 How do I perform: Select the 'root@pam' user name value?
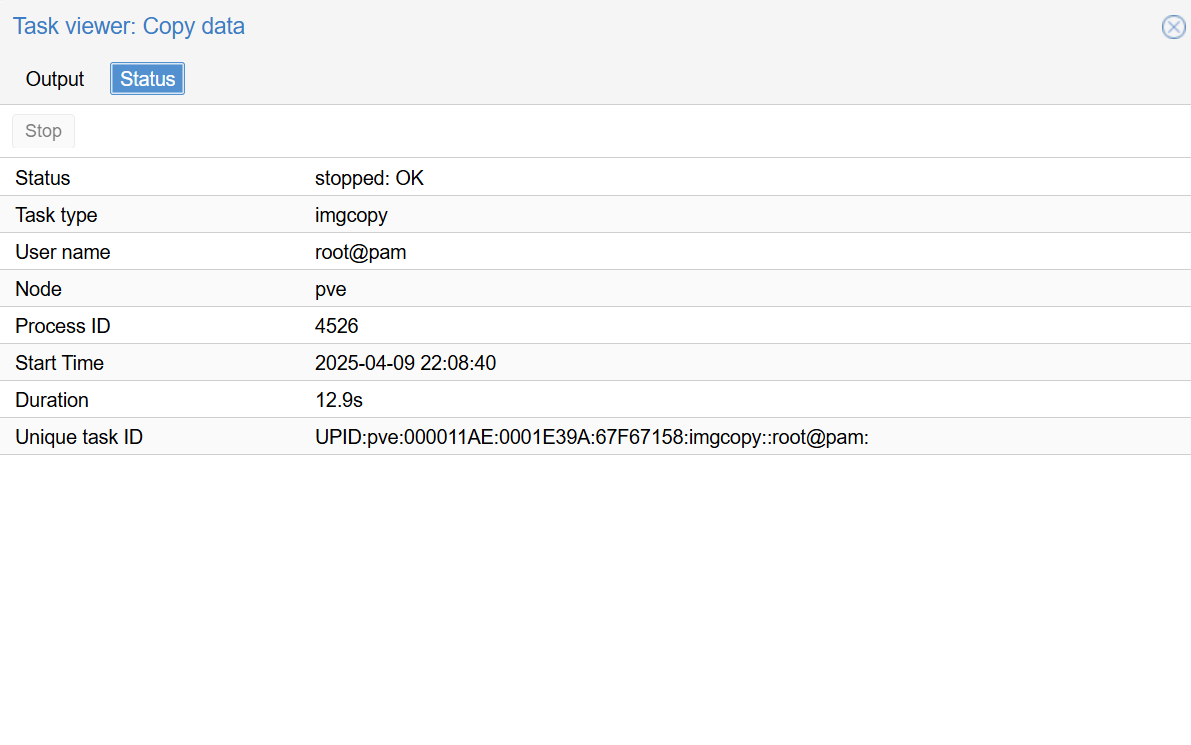pos(360,253)
